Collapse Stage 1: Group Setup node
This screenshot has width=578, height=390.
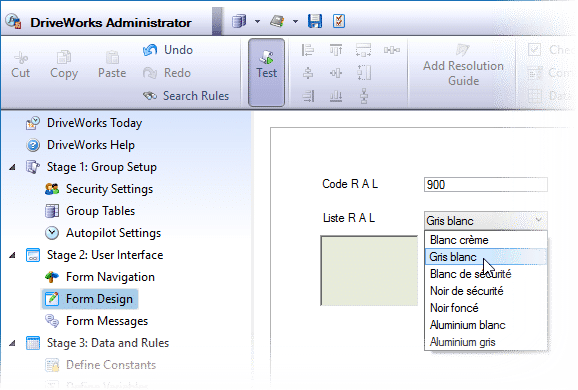[x=13, y=167]
